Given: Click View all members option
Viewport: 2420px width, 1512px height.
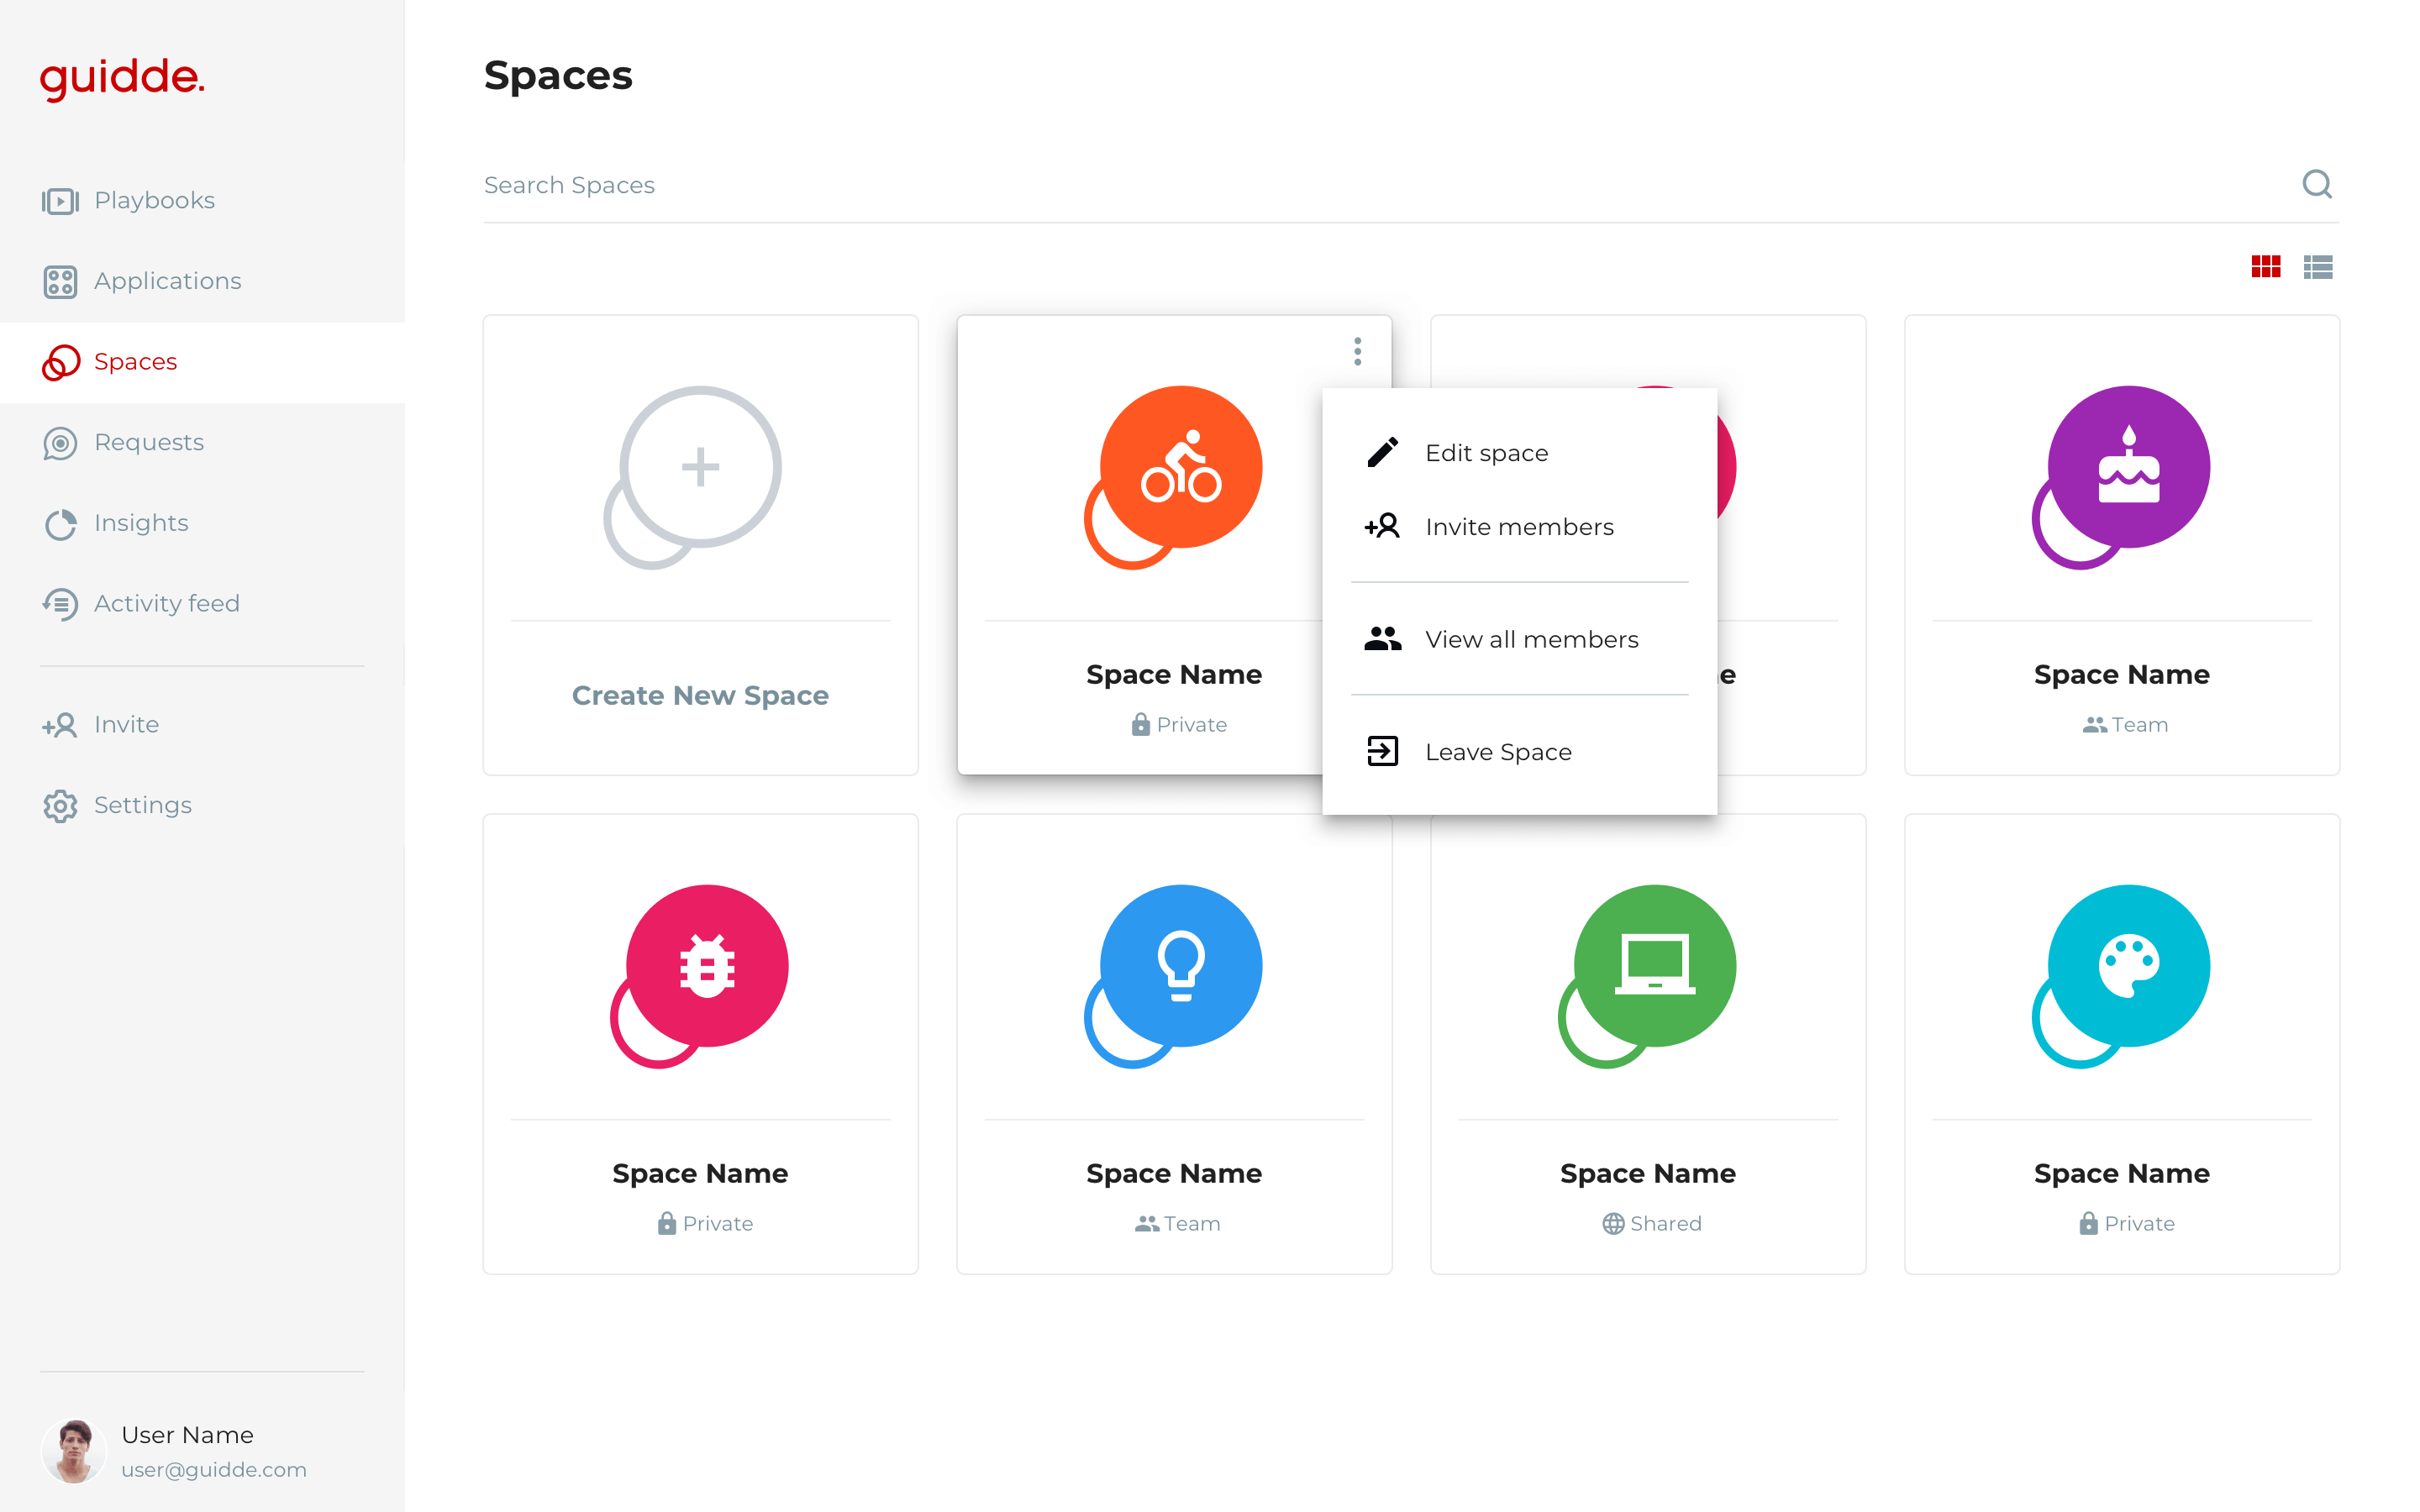Looking at the screenshot, I should (1530, 639).
